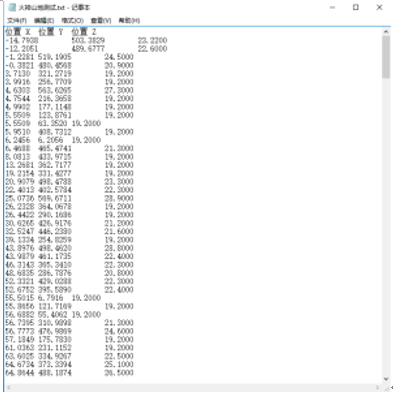The height and width of the screenshot is (393, 393).
Task: Click the vertical scrollbar down arrow
Action: (x=386, y=379)
